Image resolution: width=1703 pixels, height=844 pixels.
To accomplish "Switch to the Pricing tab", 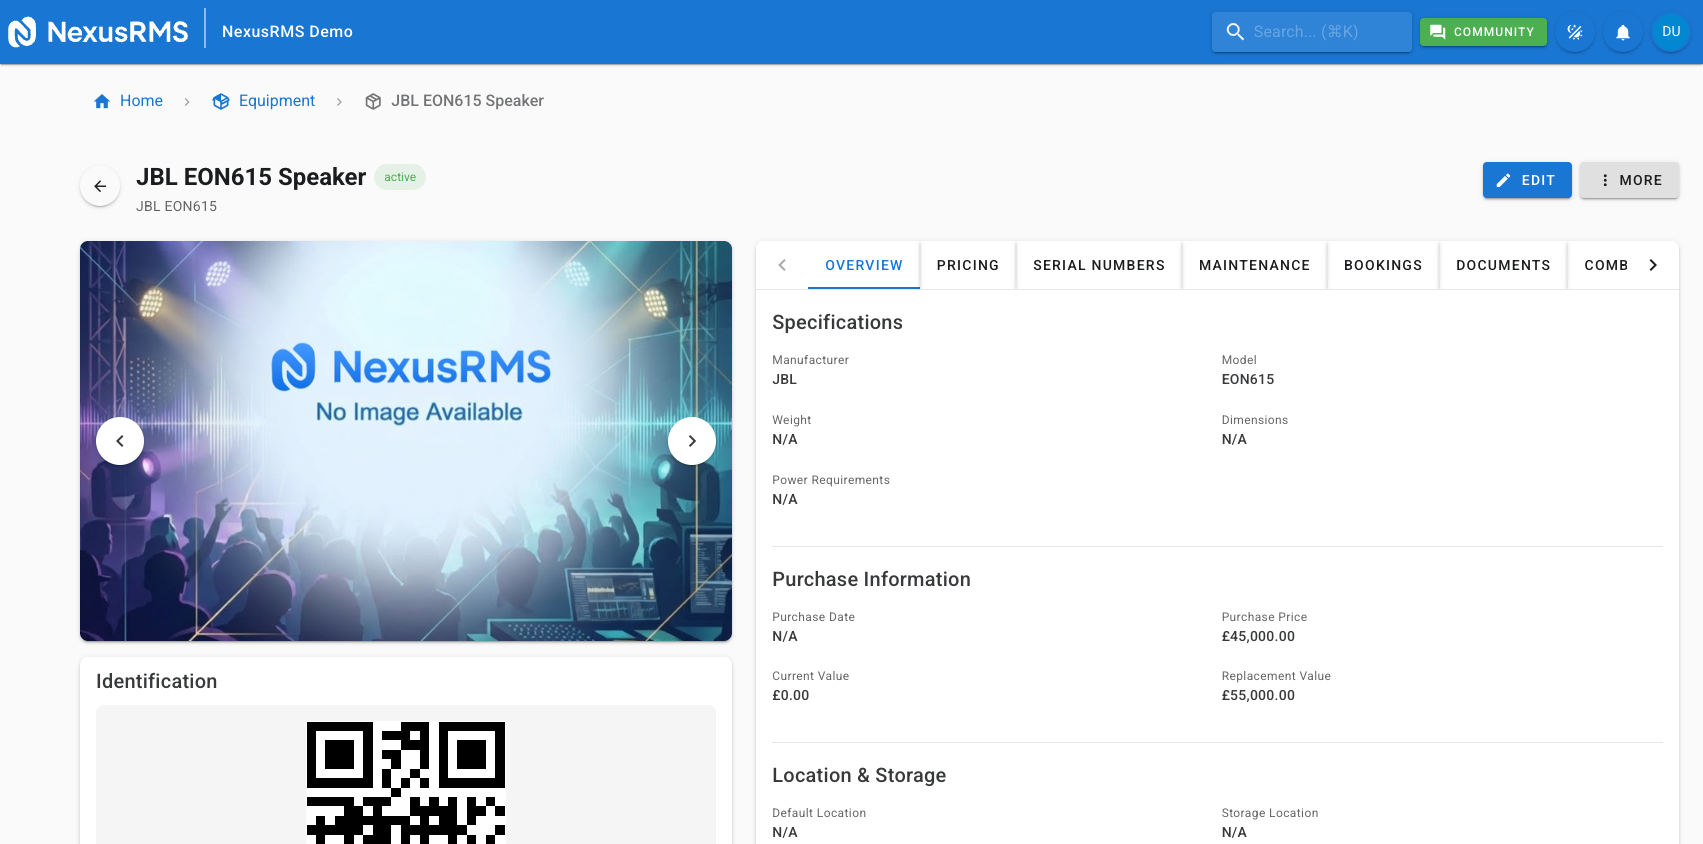I will [968, 265].
